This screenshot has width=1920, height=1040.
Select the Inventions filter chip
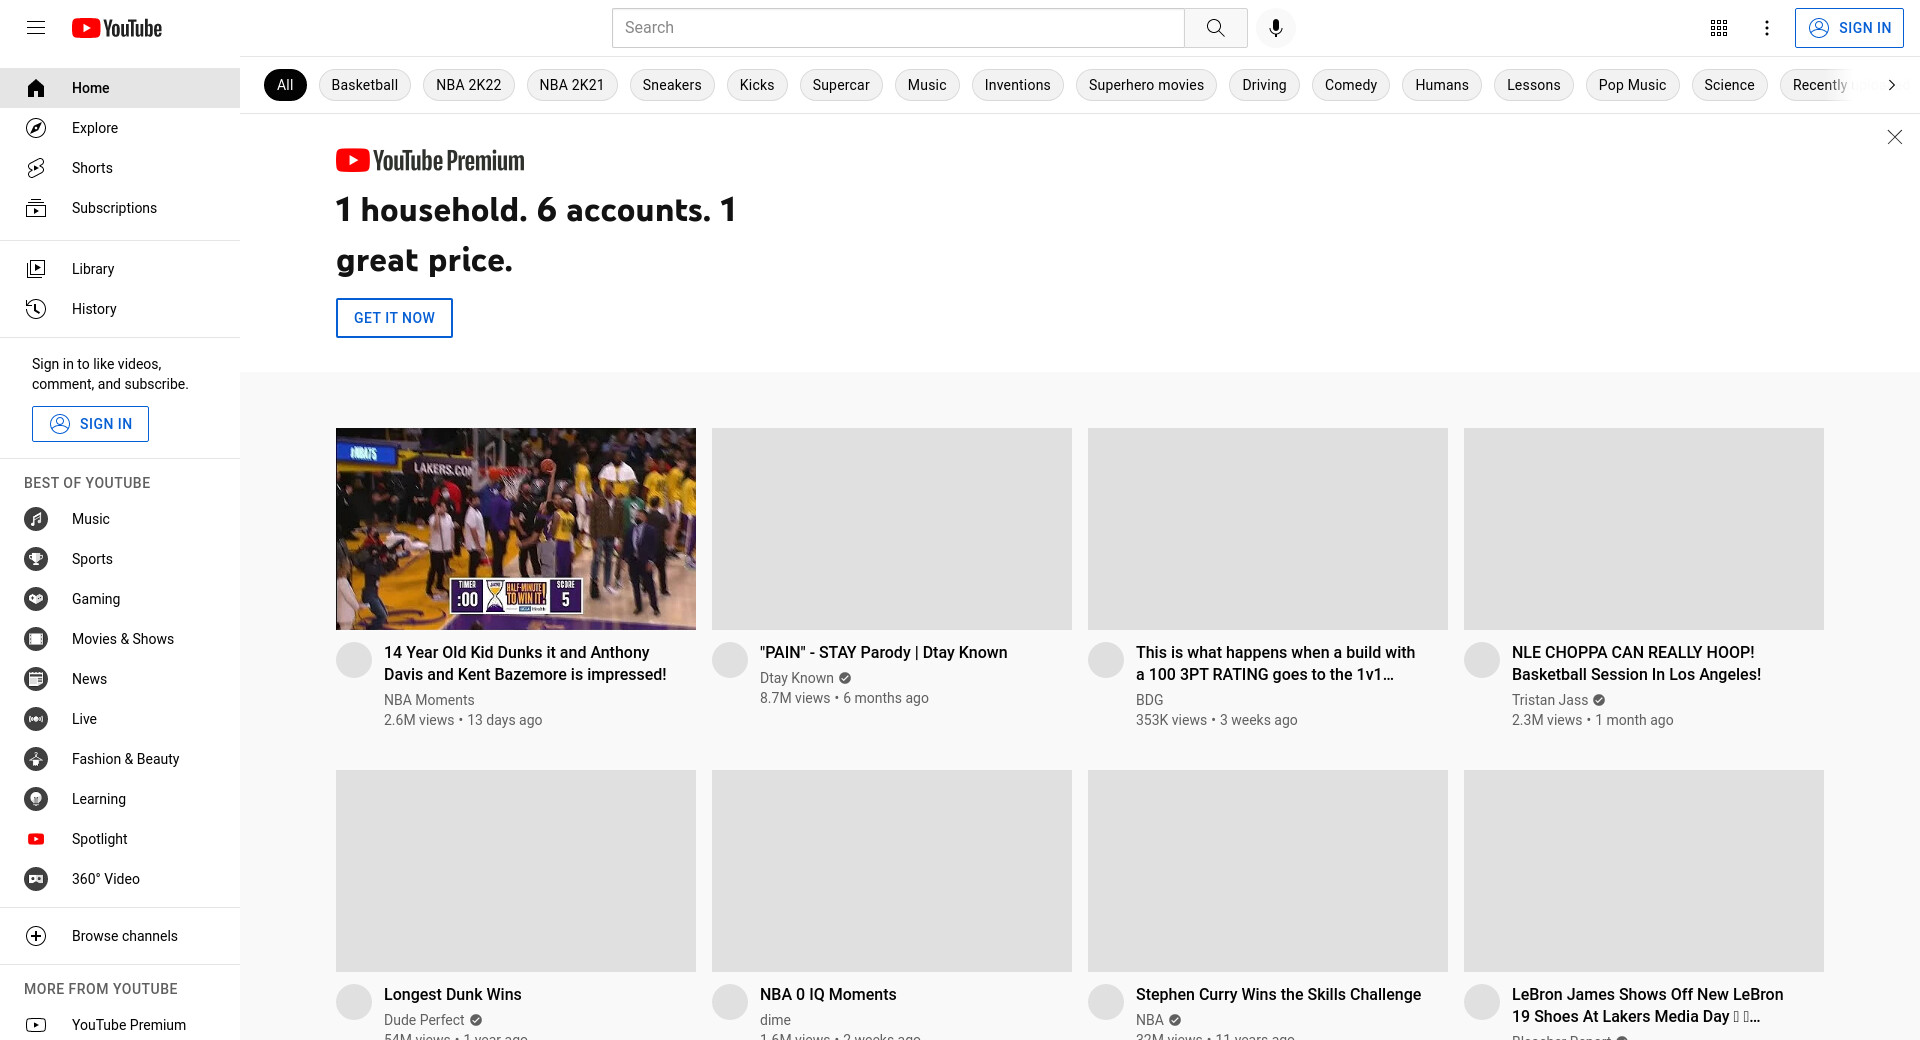(x=1018, y=85)
